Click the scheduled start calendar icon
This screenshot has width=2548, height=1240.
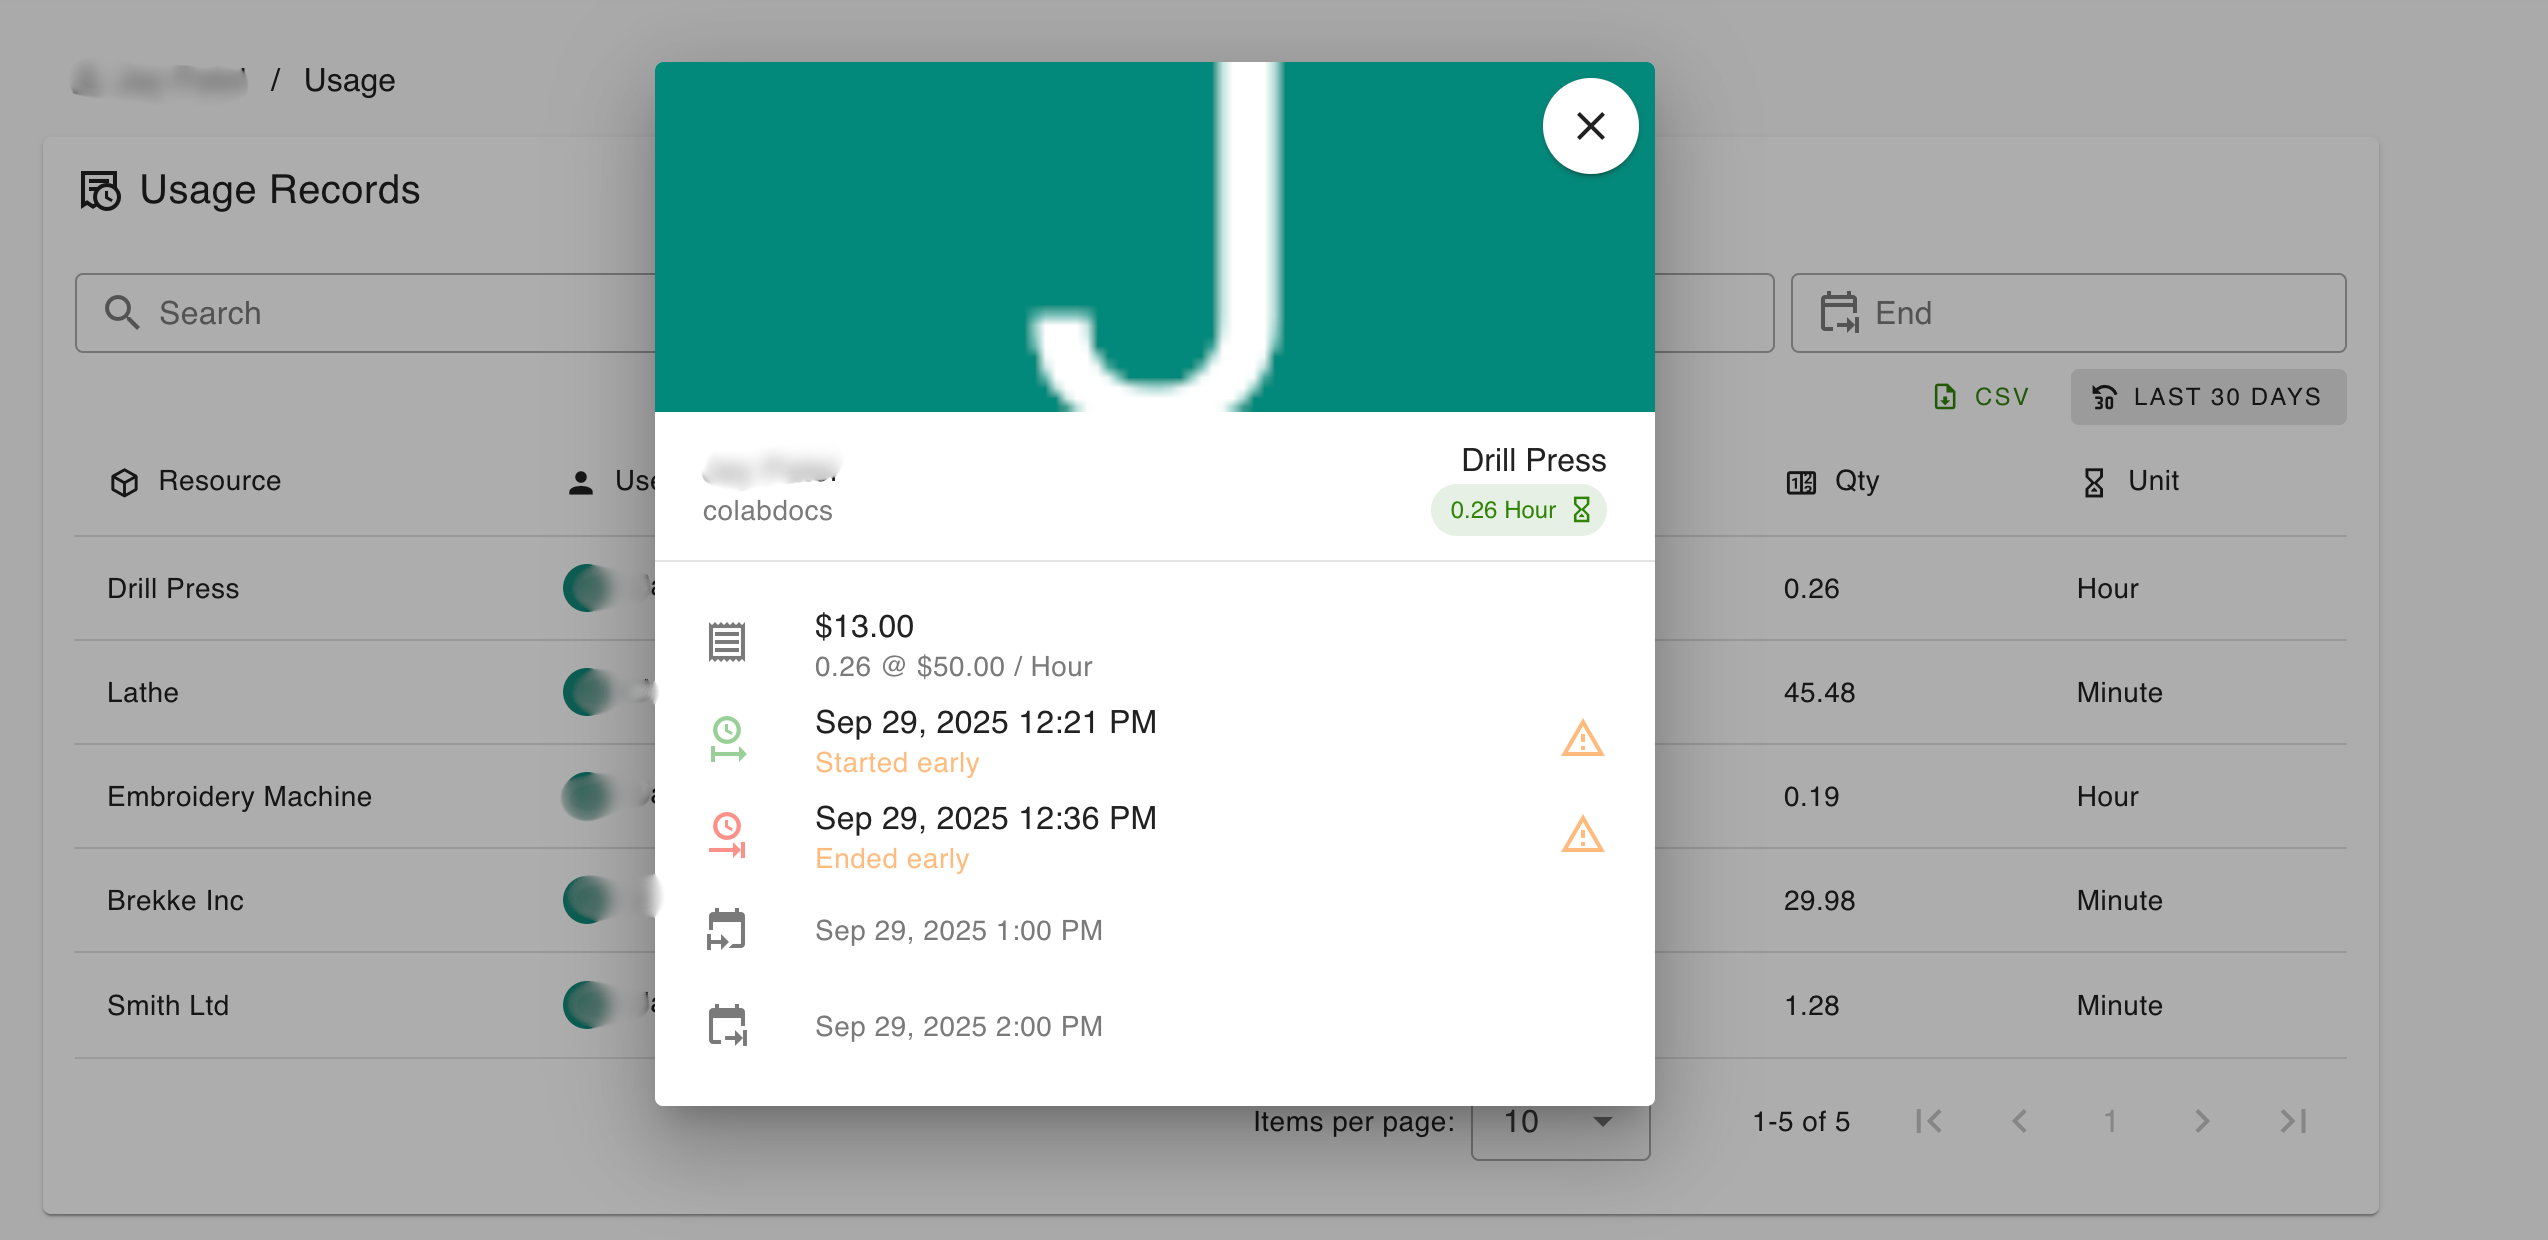point(727,929)
